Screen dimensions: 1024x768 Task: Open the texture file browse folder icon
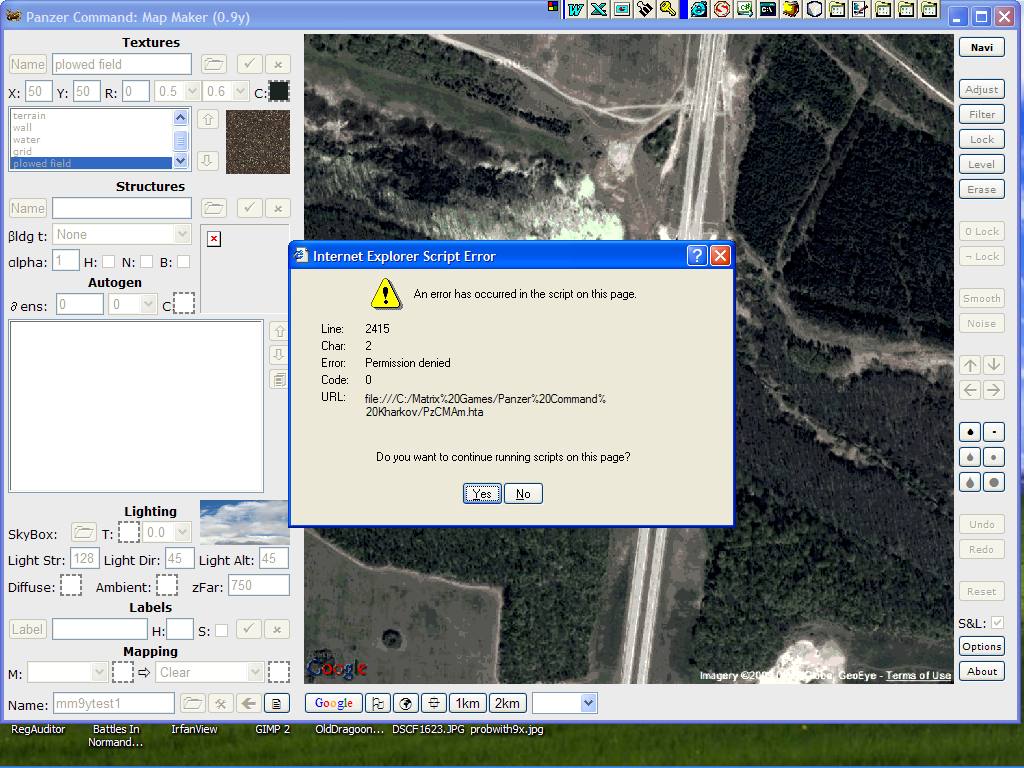click(x=214, y=64)
